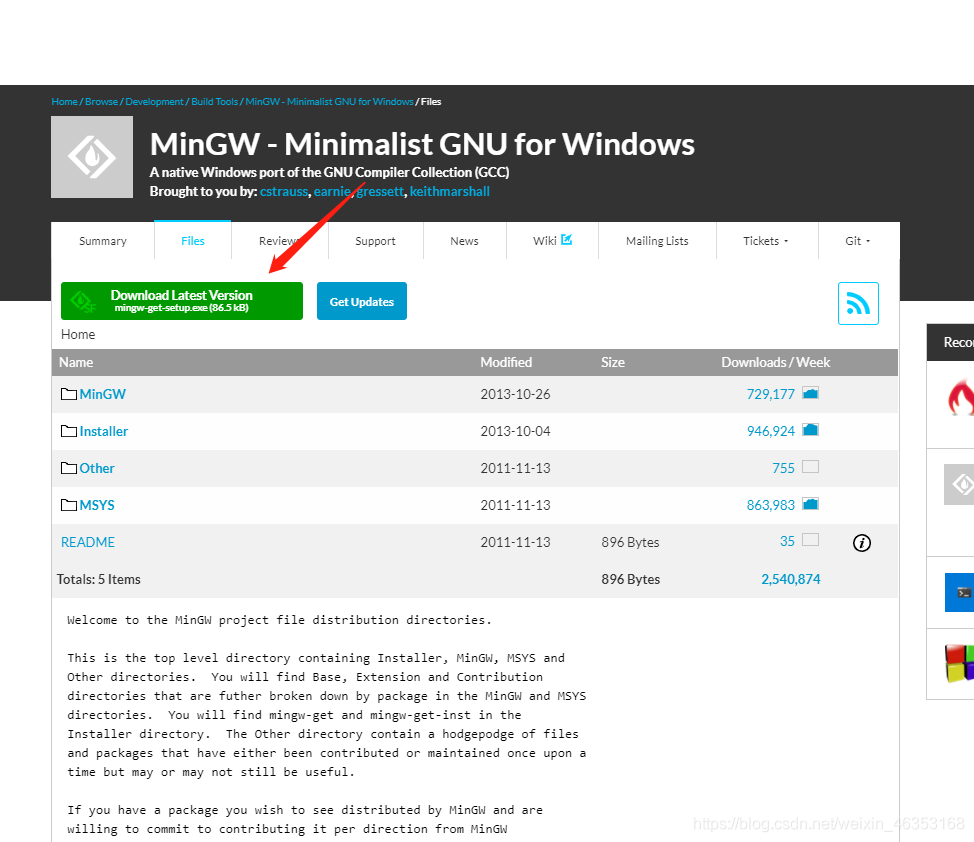
Task: Click the Home path label above the table
Action: [x=78, y=334]
